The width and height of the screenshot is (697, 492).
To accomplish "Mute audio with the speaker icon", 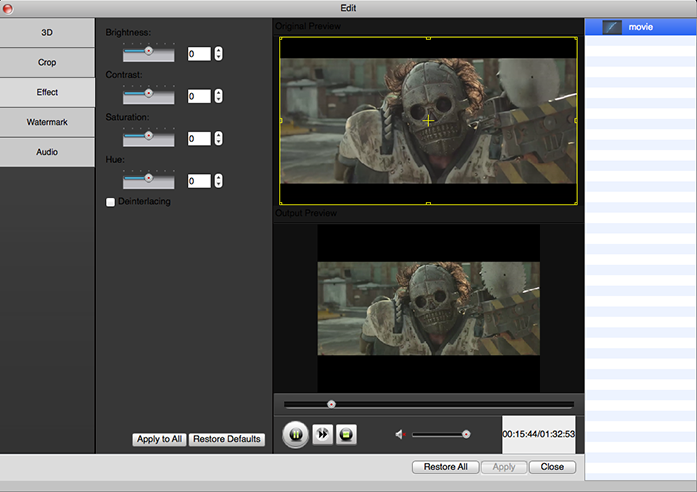I will click(400, 434).
